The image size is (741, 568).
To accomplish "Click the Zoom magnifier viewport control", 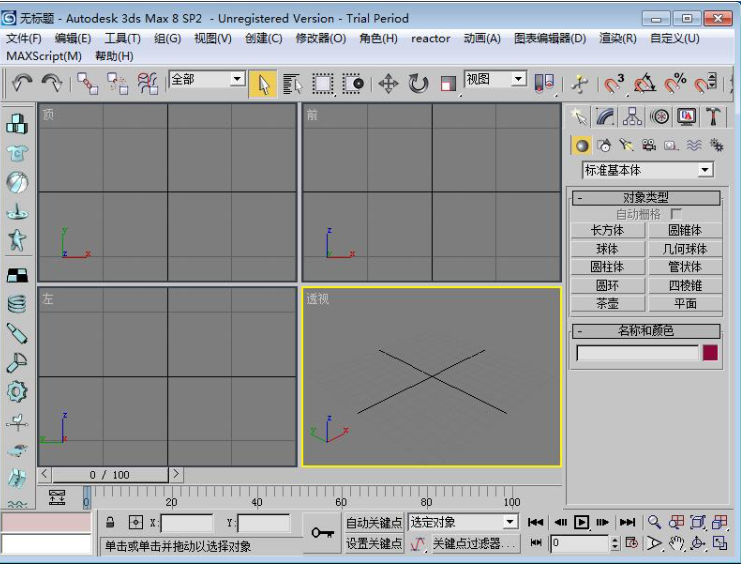I will tap(655, 522).
